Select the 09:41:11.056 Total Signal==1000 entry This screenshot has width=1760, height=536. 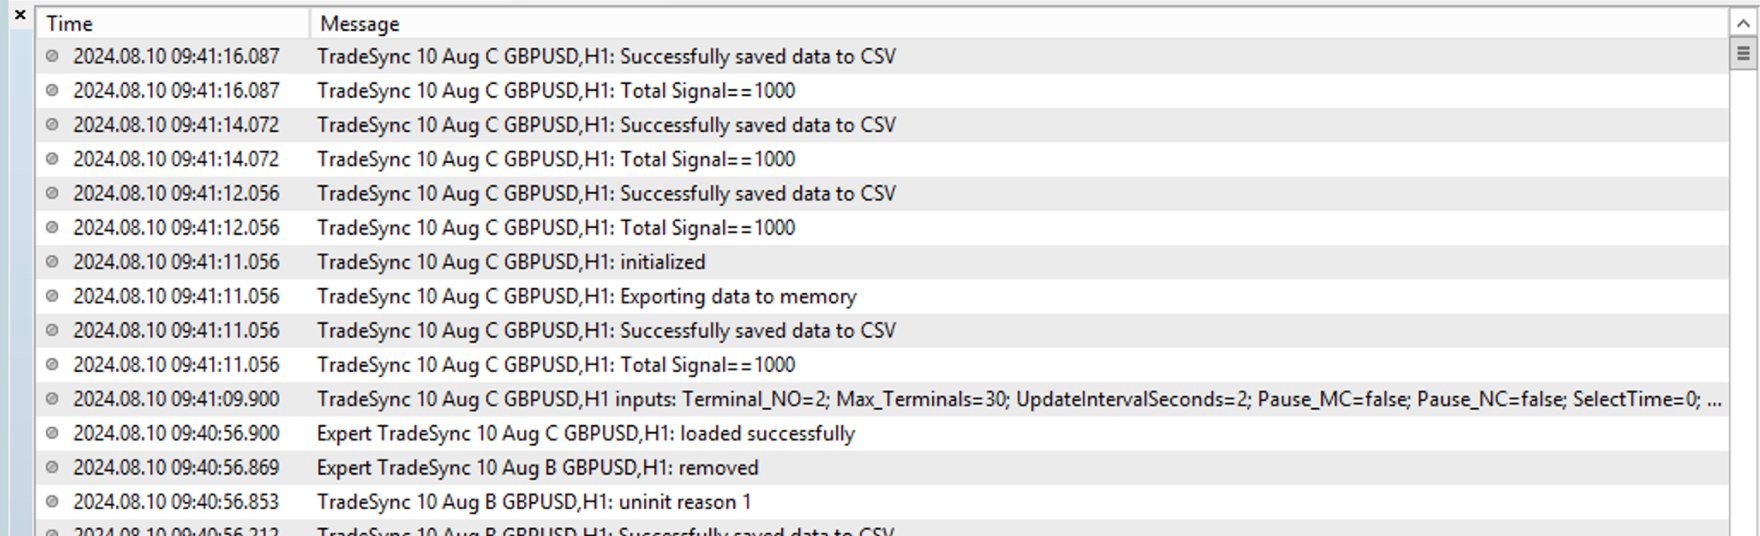[x=883, y=365]
